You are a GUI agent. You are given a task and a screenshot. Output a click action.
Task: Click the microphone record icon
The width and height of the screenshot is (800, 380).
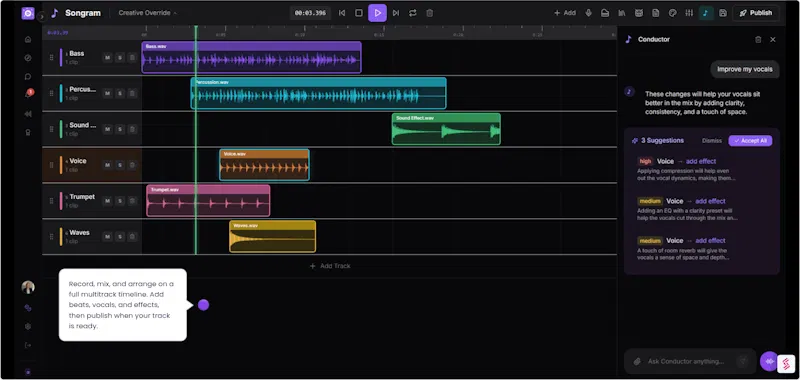pyautogui.click(x=588, y=13)
